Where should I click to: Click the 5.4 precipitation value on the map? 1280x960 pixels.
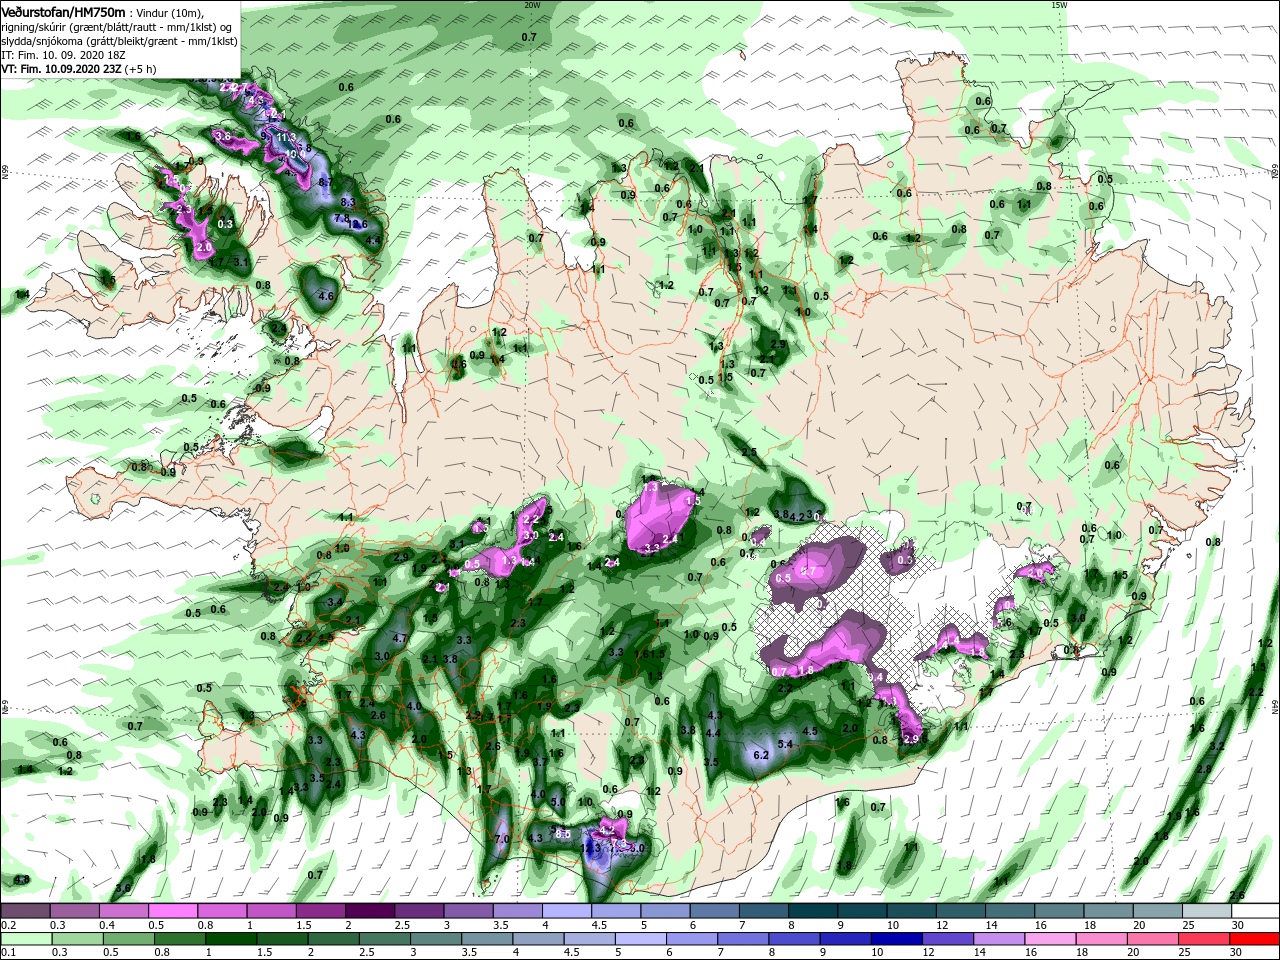pyautogui.click(x=785, y=744)
